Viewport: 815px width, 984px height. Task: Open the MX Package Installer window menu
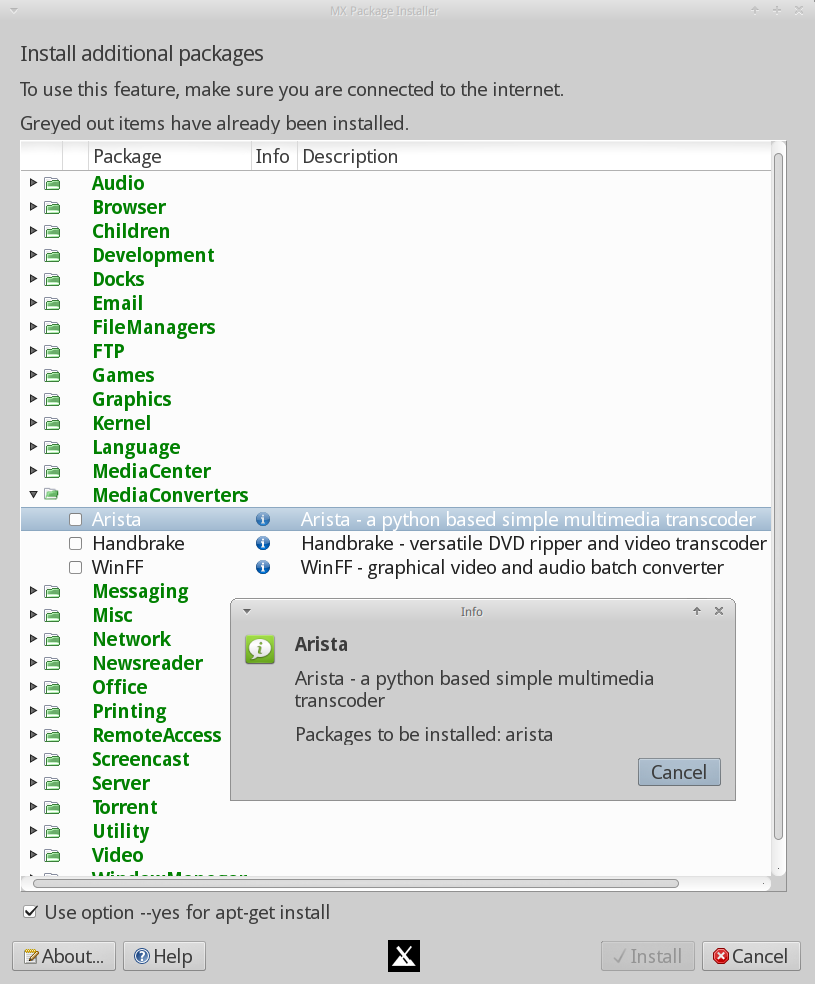[14, 11]
